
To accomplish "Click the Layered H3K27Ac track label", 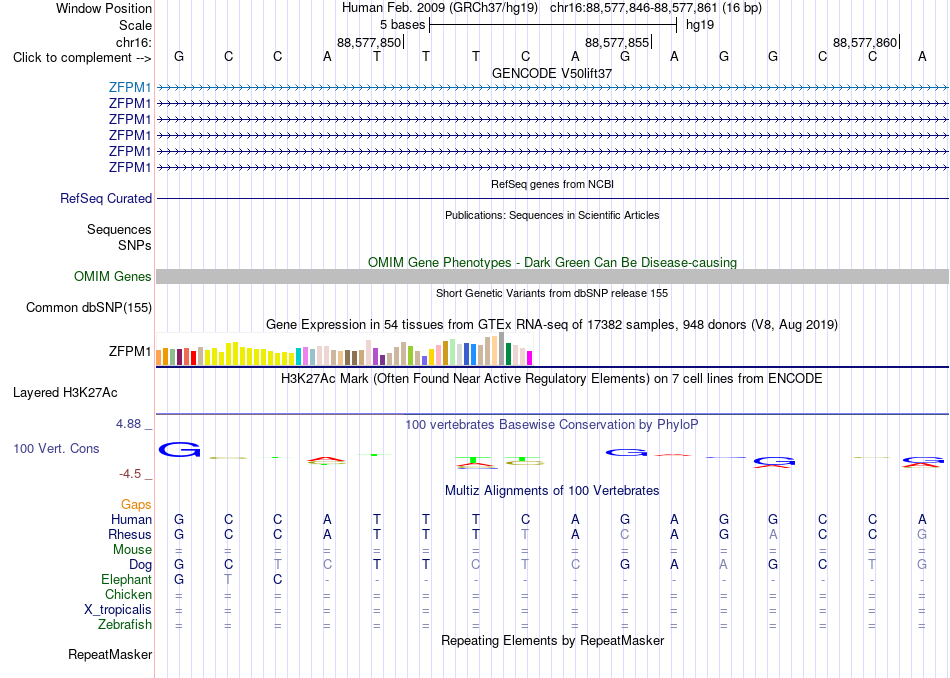I will [x=65, y=393].
